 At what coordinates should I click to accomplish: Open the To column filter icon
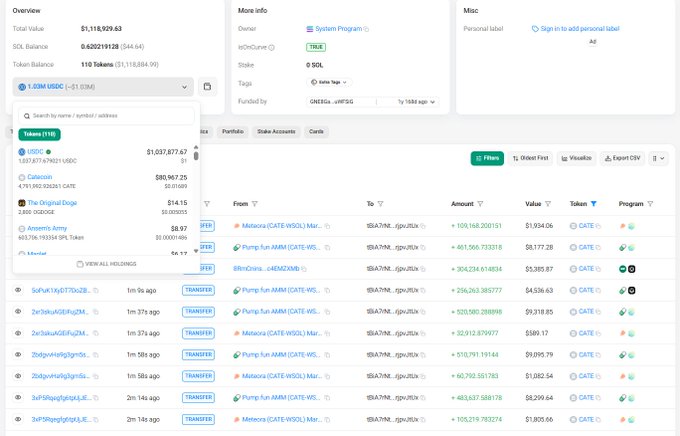[380, 204]
